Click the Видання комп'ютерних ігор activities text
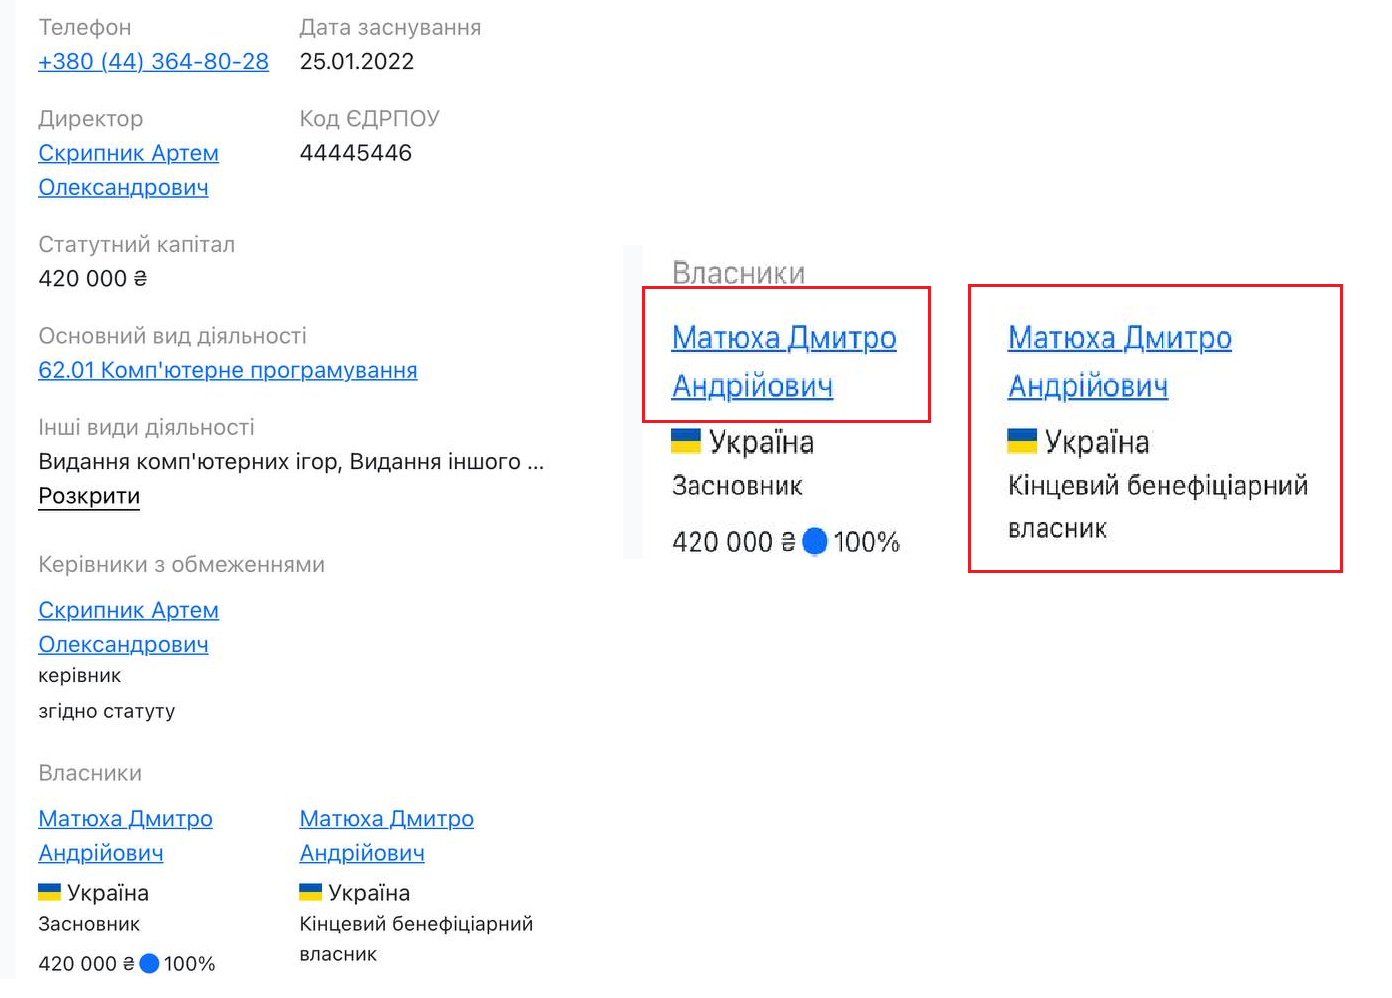 coord(291,462)
